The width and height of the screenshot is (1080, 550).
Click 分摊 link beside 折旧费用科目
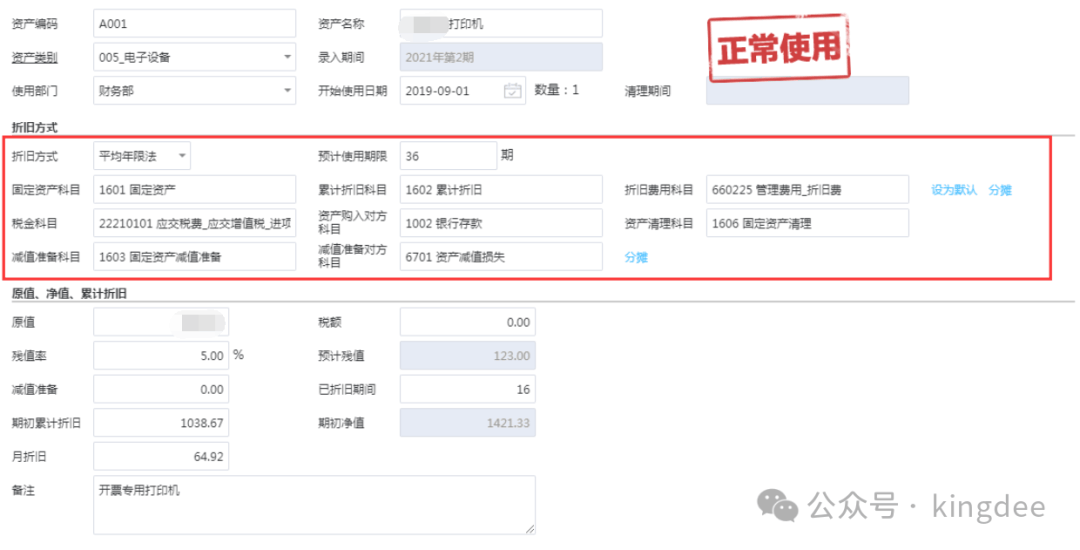[x=999, y=190]
